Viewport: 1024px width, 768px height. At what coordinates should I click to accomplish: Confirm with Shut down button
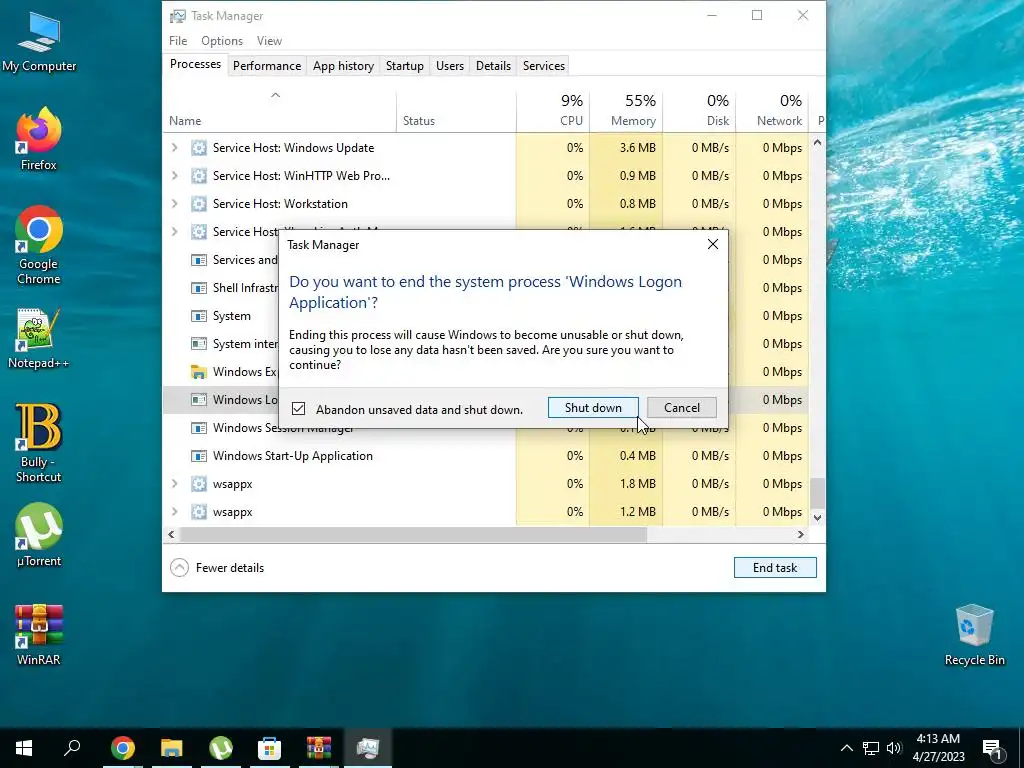point(593,408)
